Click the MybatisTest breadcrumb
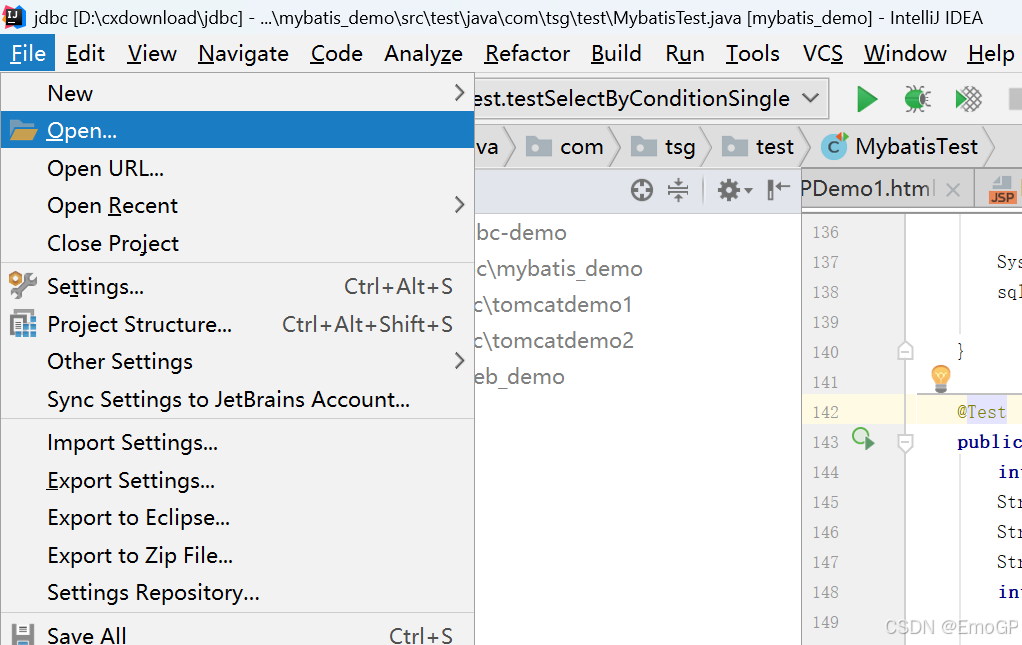1022x645 pixels. [x=900, y=147]
